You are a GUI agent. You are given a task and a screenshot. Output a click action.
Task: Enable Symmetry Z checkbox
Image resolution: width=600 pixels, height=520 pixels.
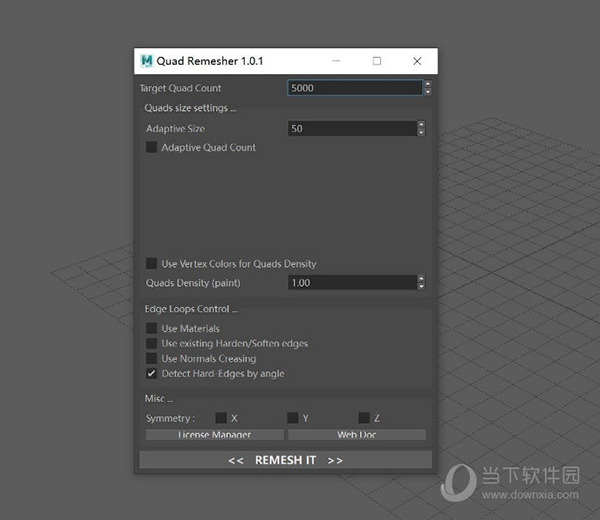coord(364,418)
